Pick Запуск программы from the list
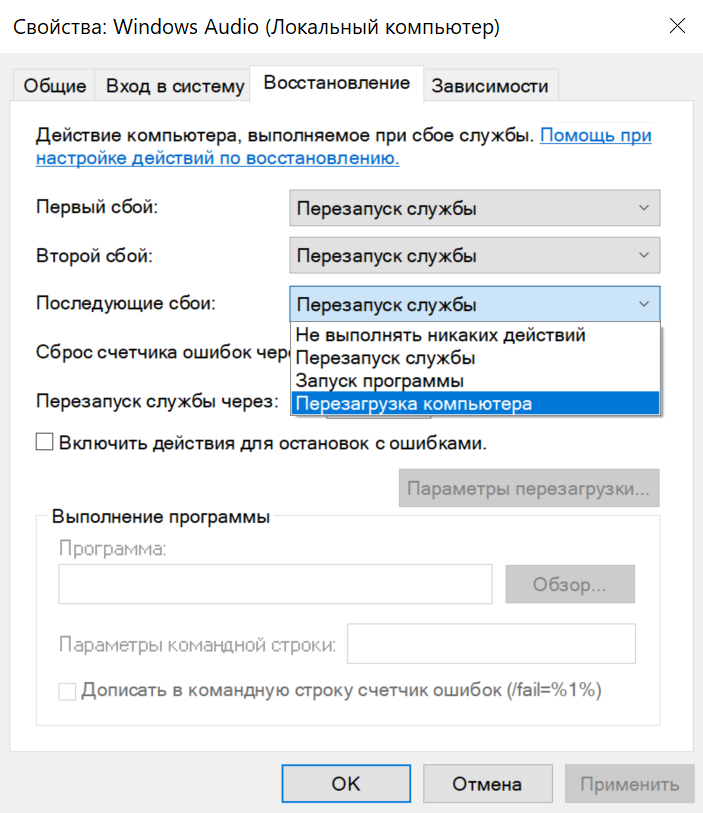This screenshot has height=813, width=703. pos(380,381)
